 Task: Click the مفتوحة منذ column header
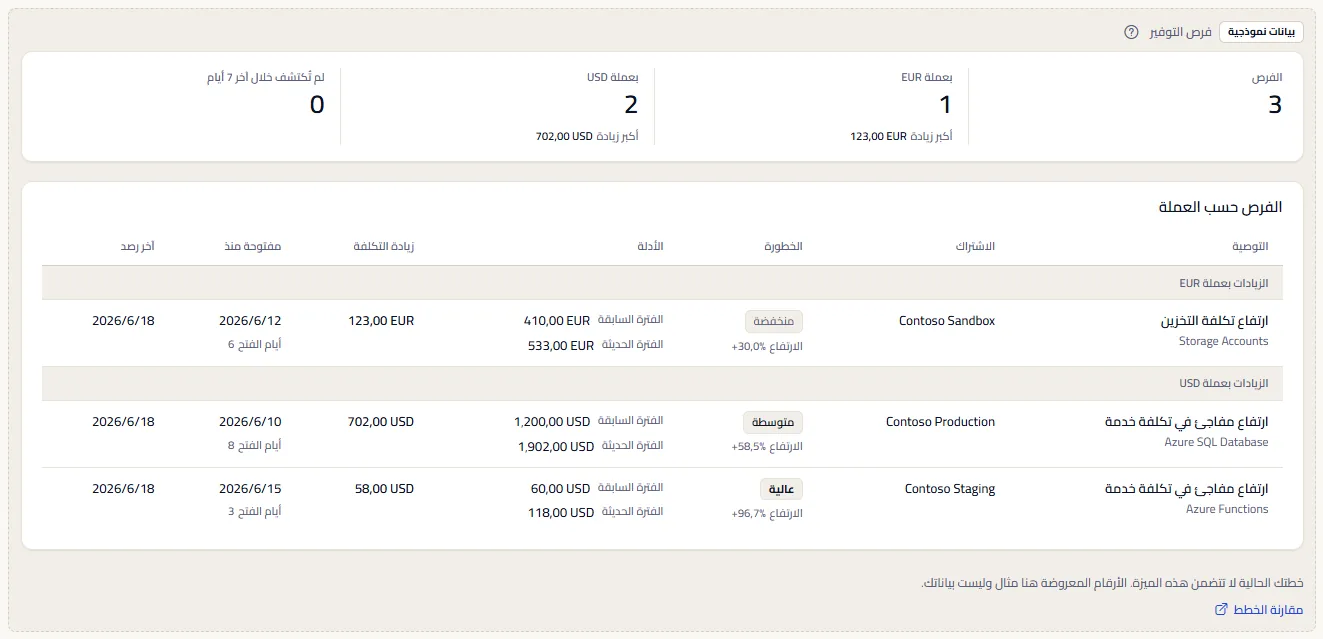253,246
